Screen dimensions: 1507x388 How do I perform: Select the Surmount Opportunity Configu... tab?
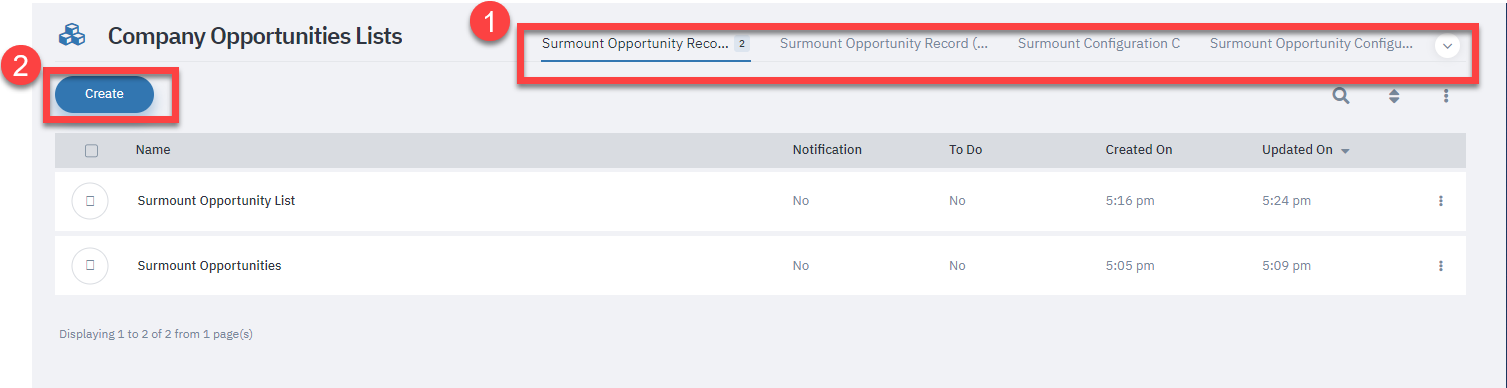coord(1311,44)
